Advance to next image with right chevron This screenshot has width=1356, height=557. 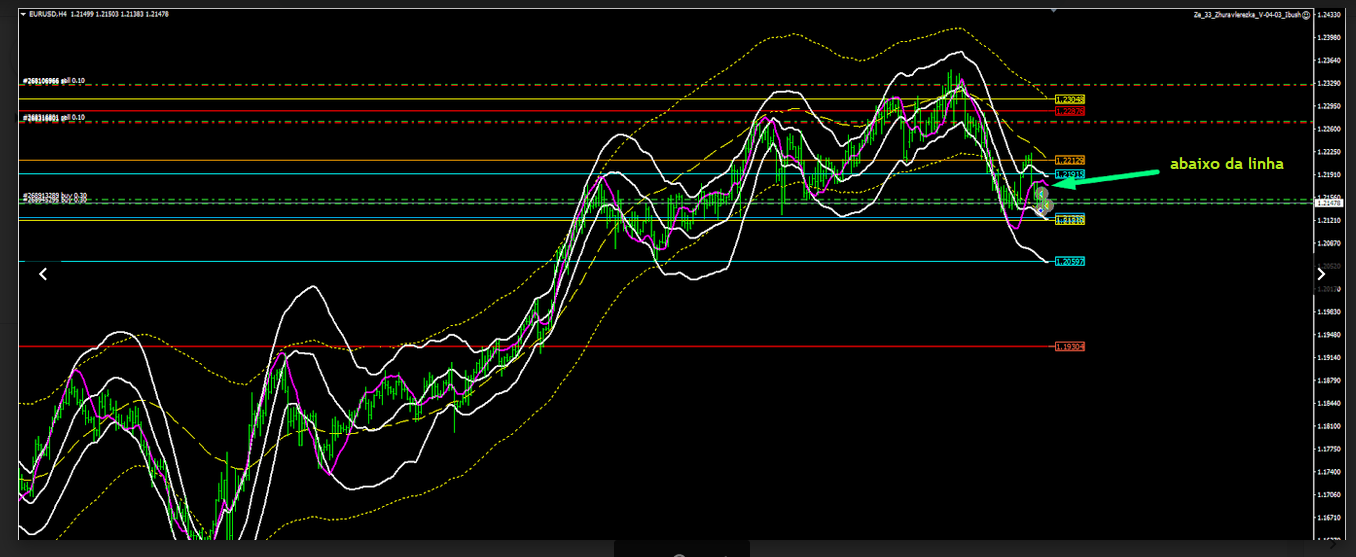point(1321,274)
